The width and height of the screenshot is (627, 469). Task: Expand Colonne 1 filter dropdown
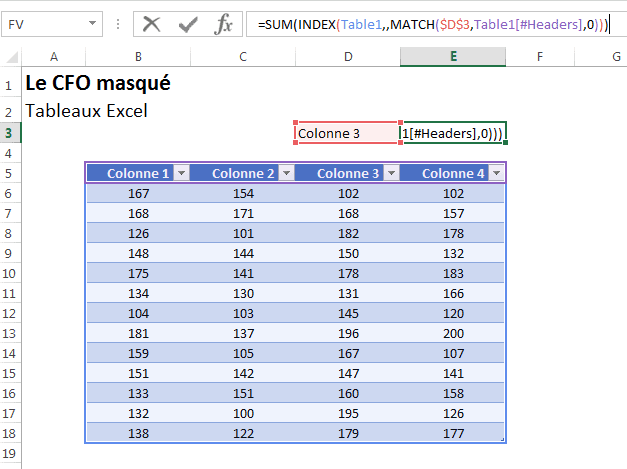click(x=181, y=174)
